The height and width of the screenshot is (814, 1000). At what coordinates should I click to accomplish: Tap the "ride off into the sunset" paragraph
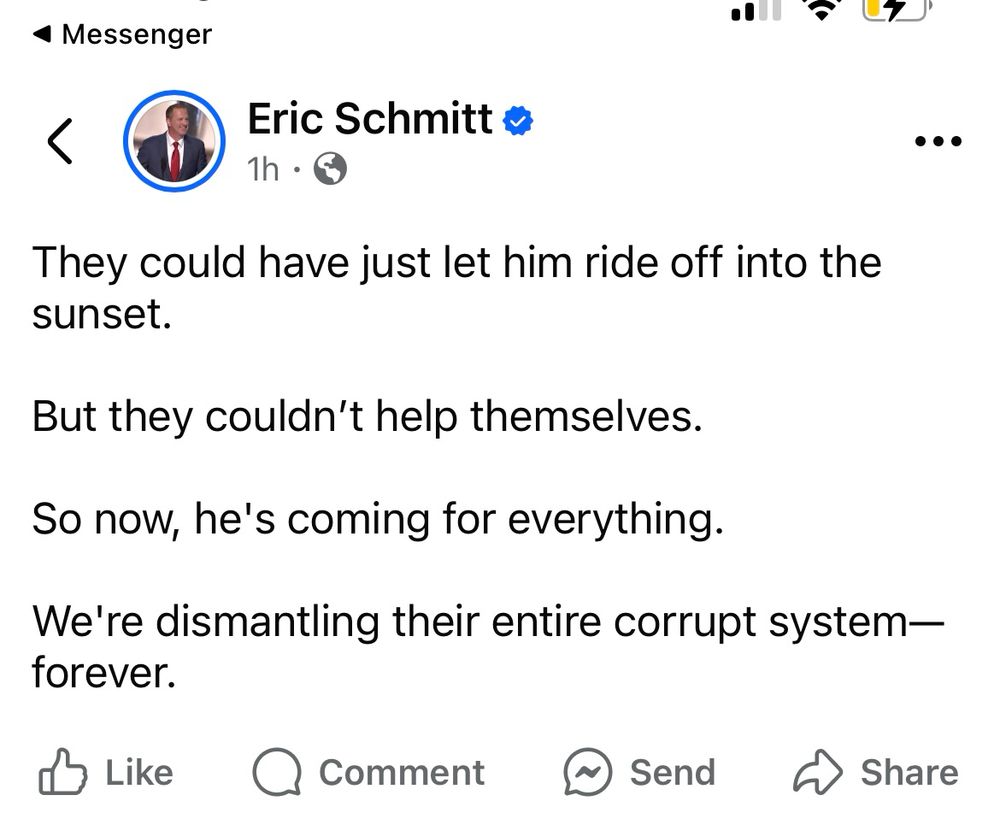[x=456, y=288]
